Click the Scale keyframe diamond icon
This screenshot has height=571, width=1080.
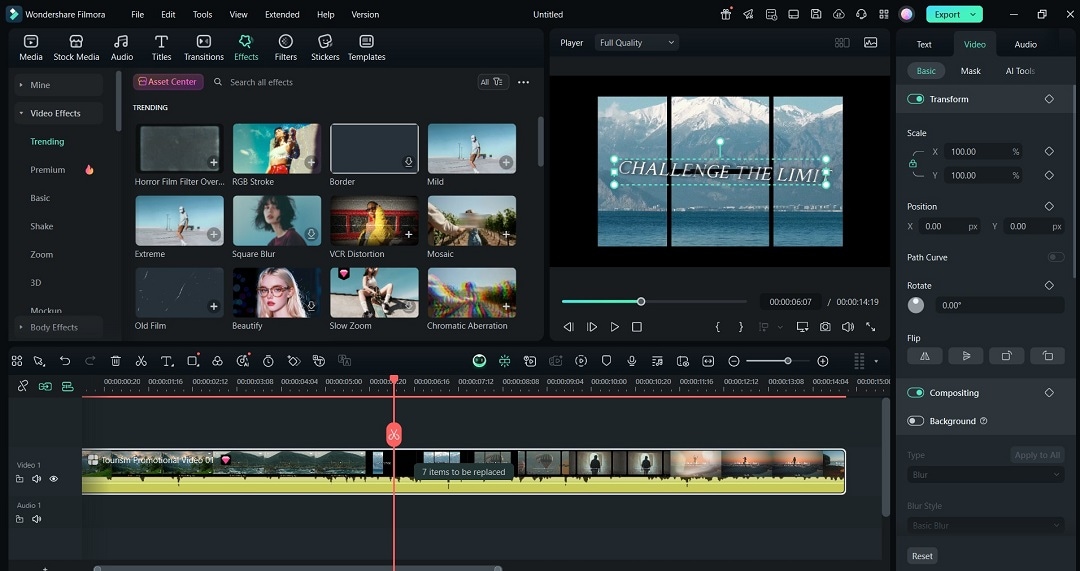[1049, 152]
